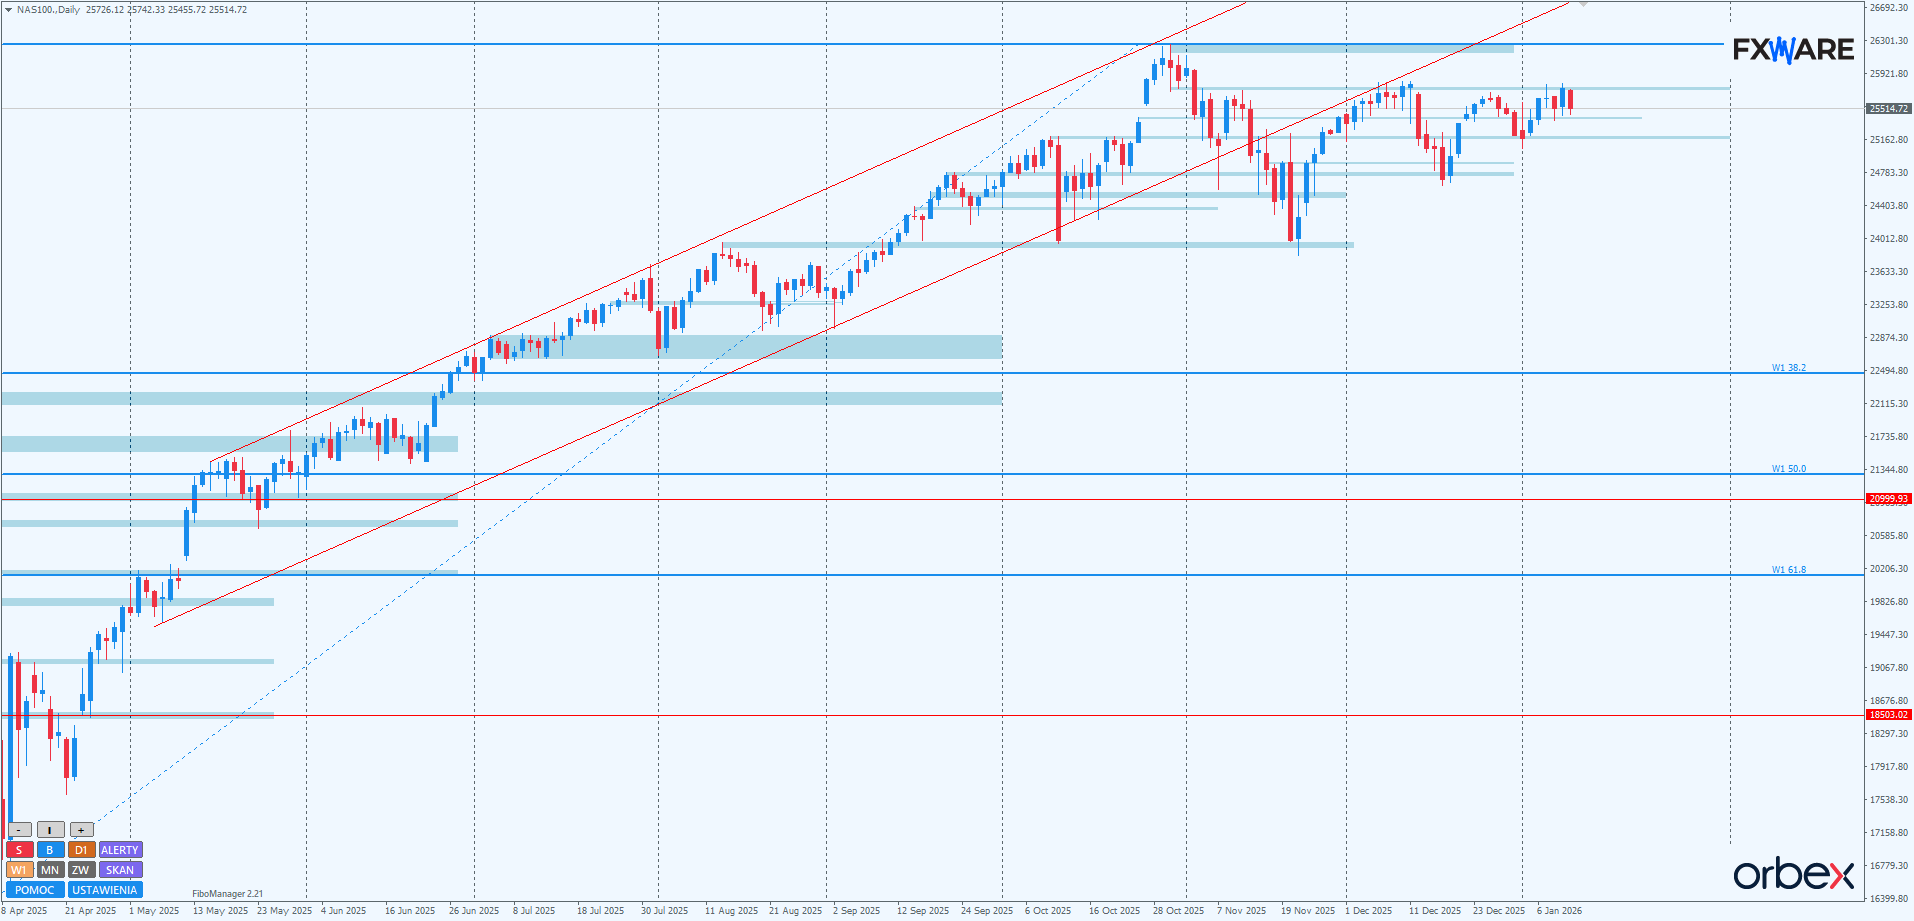The height and width of the screenshot is (921, 1914).
Task: Click the plus zoom button
Action: [82, 830]
